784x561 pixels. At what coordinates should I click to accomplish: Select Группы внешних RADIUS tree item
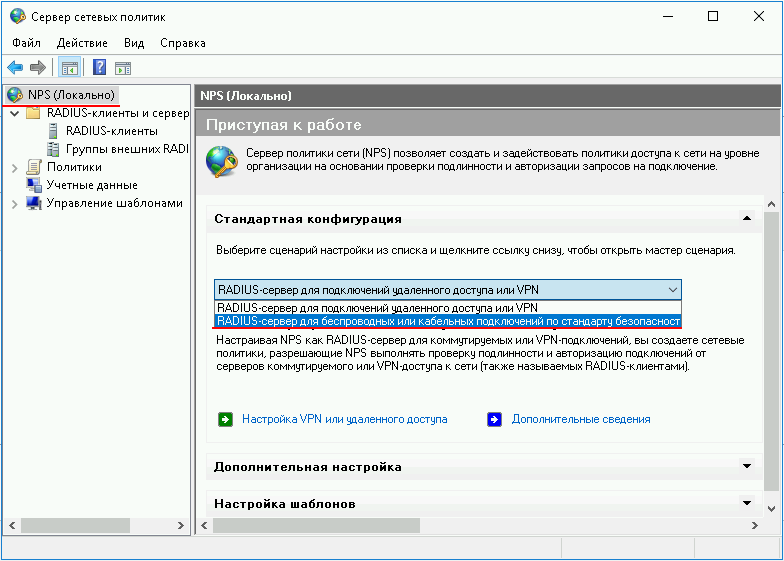[x=127, y=149]
